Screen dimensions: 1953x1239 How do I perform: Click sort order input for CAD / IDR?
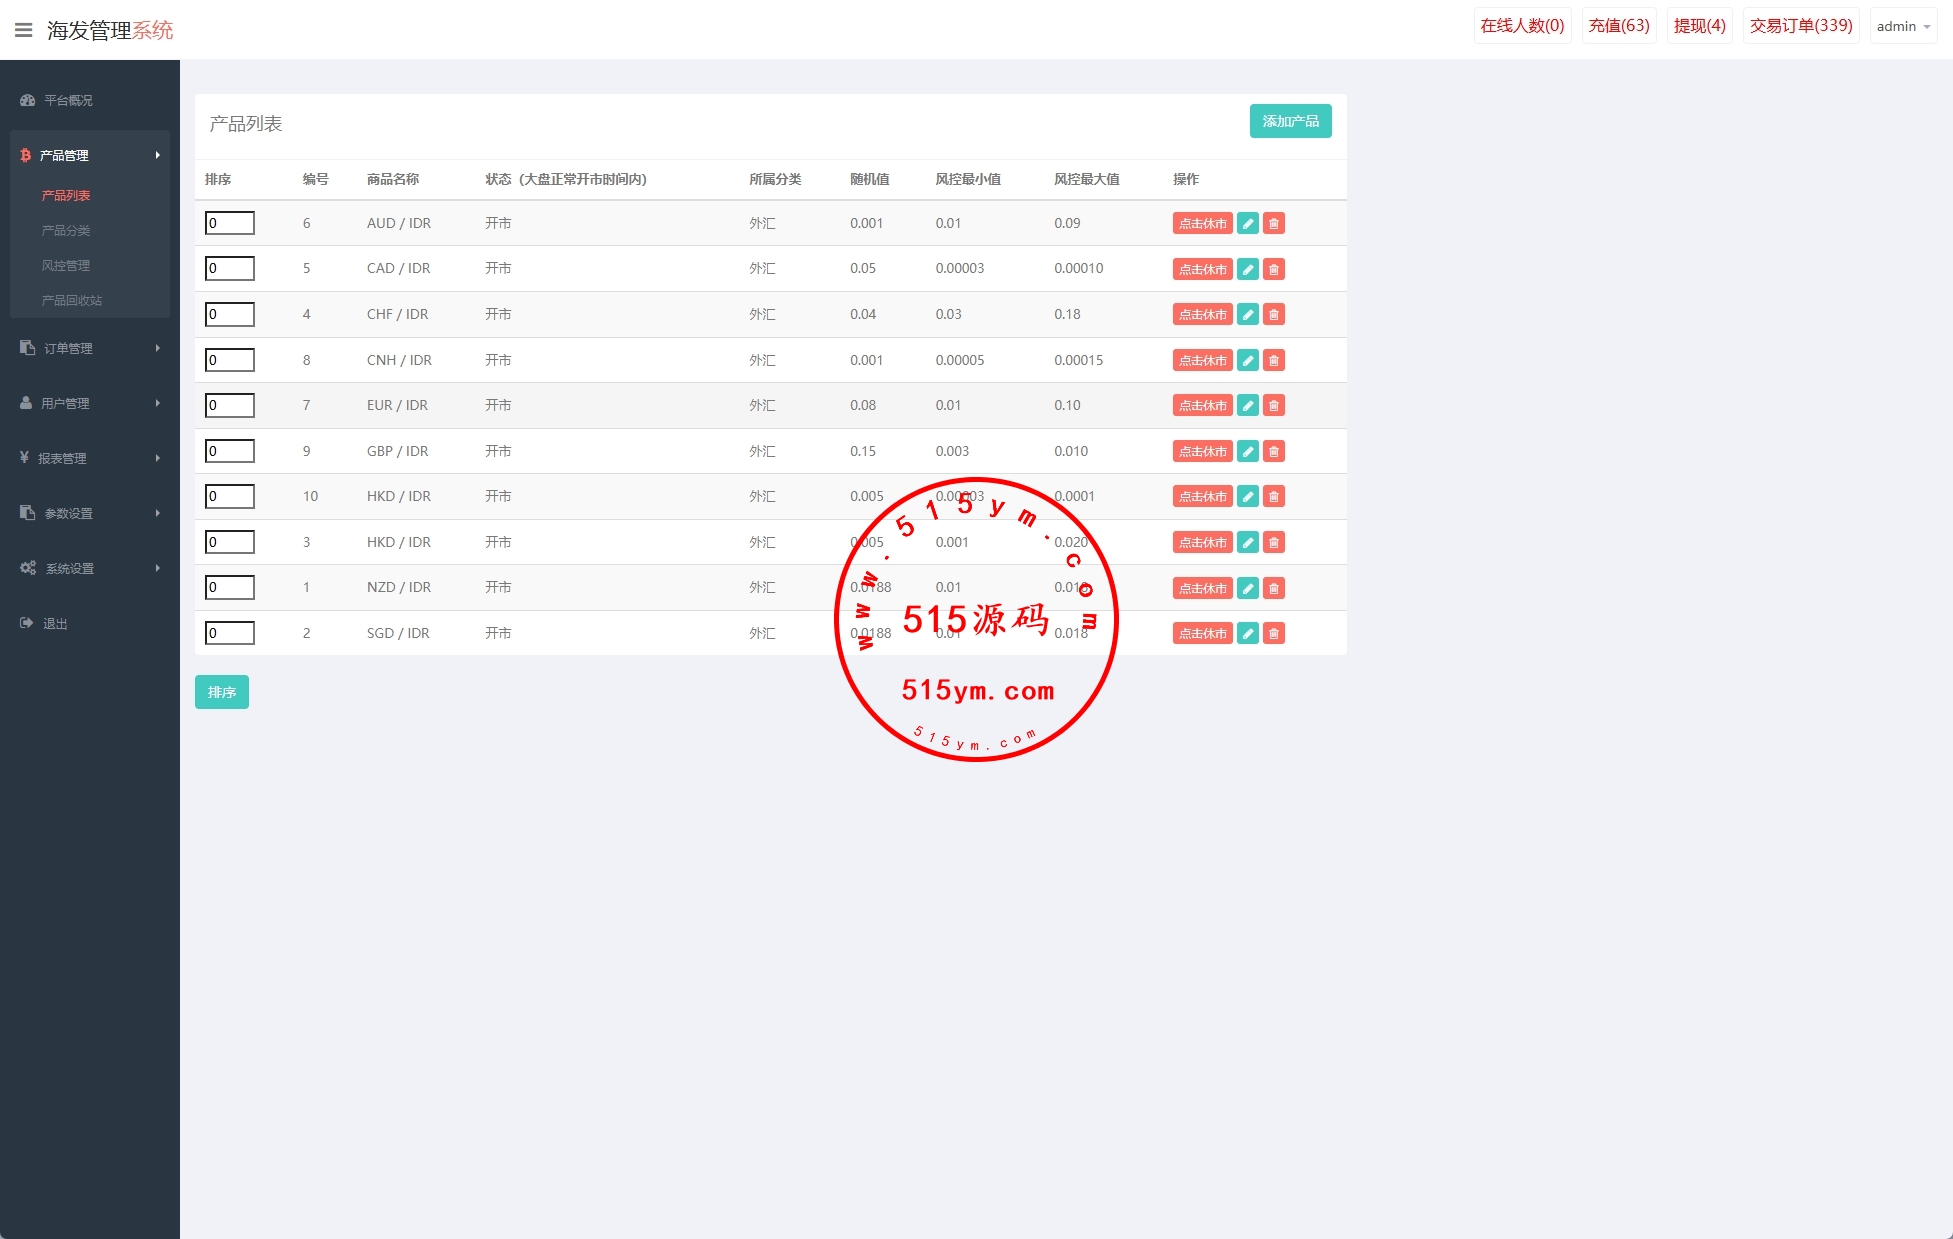point(229,268)
